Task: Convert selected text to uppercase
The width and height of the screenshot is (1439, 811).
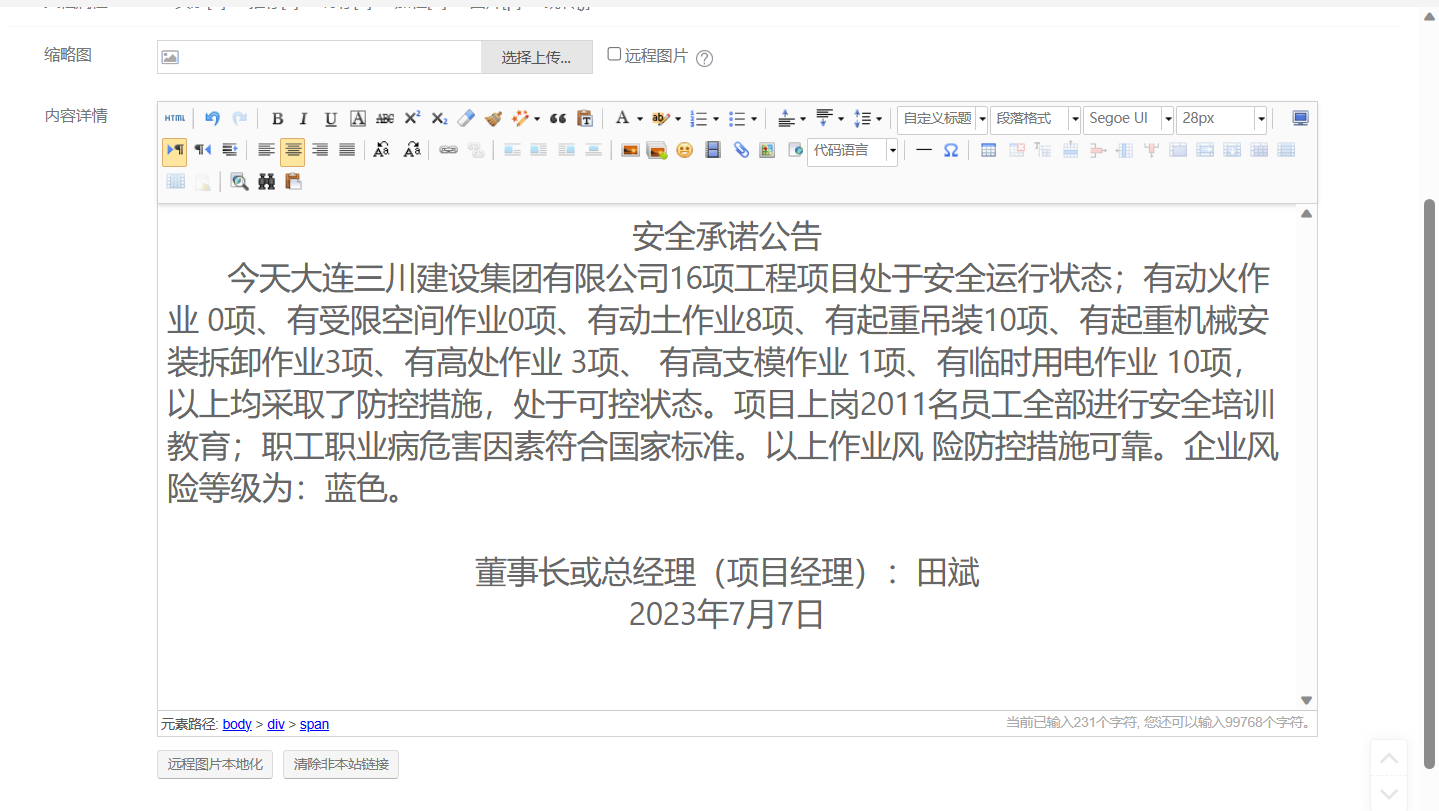Action: click(x=381, y=150)
